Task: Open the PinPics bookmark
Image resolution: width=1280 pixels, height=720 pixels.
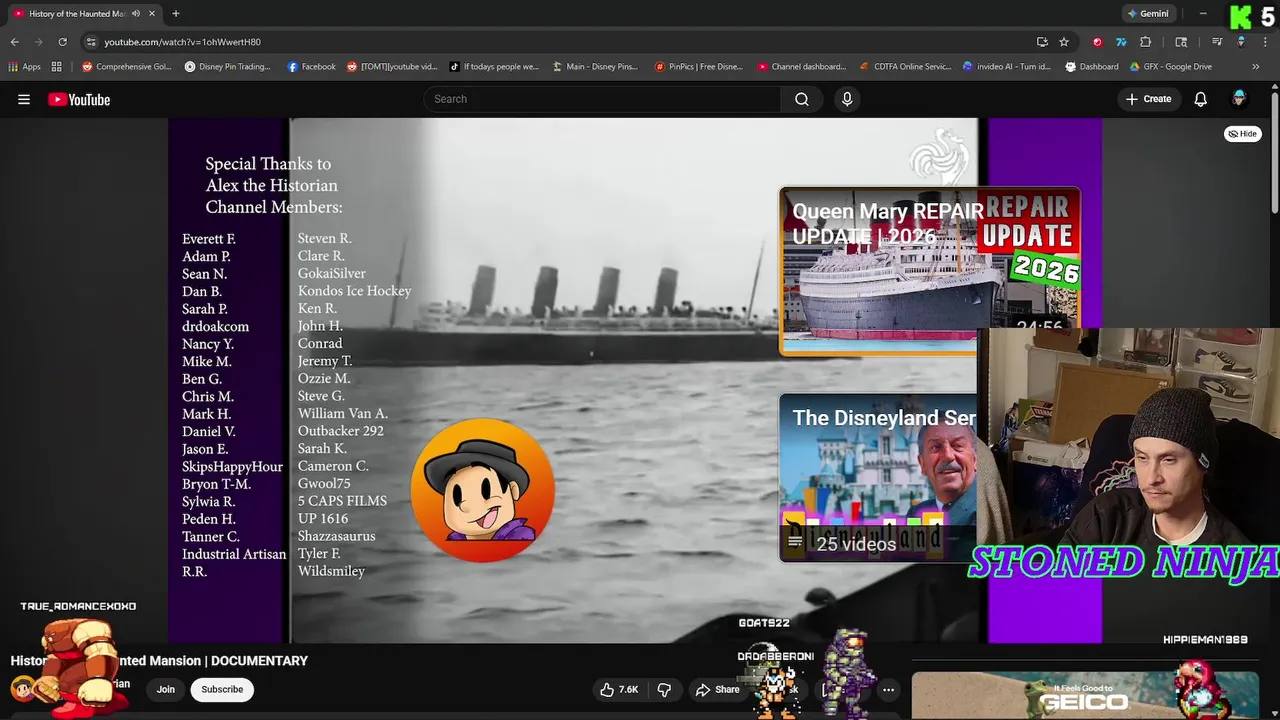Action: (699, 67)
